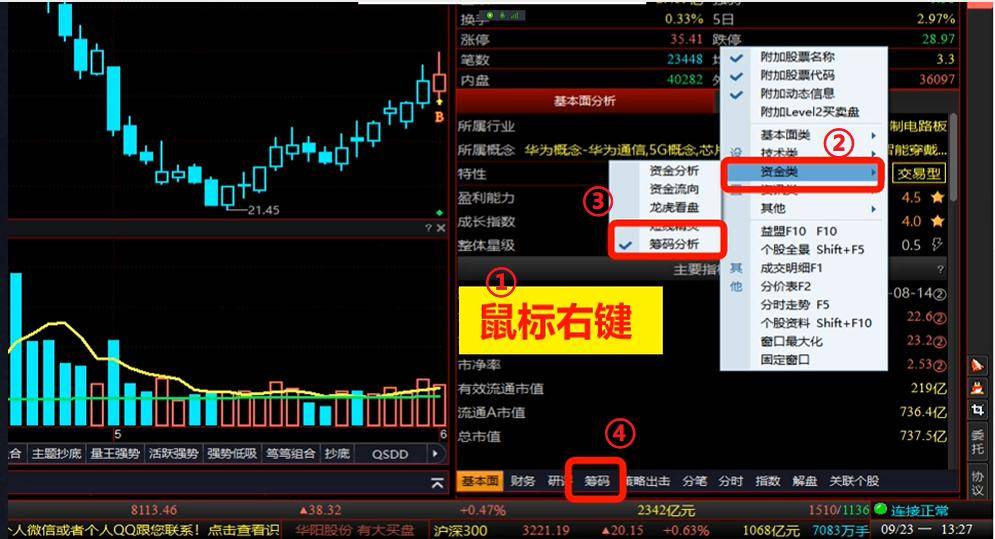The width and height of the screenshot is (995, 539).
Task: Click the lightning icon beside 0.5 rating
Action: click(937, 245)
